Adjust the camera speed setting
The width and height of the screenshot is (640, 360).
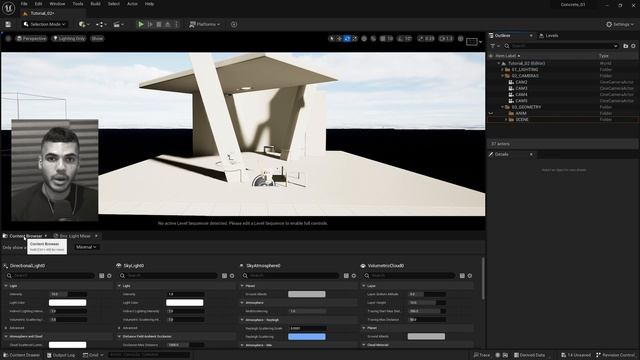(446, 38)
